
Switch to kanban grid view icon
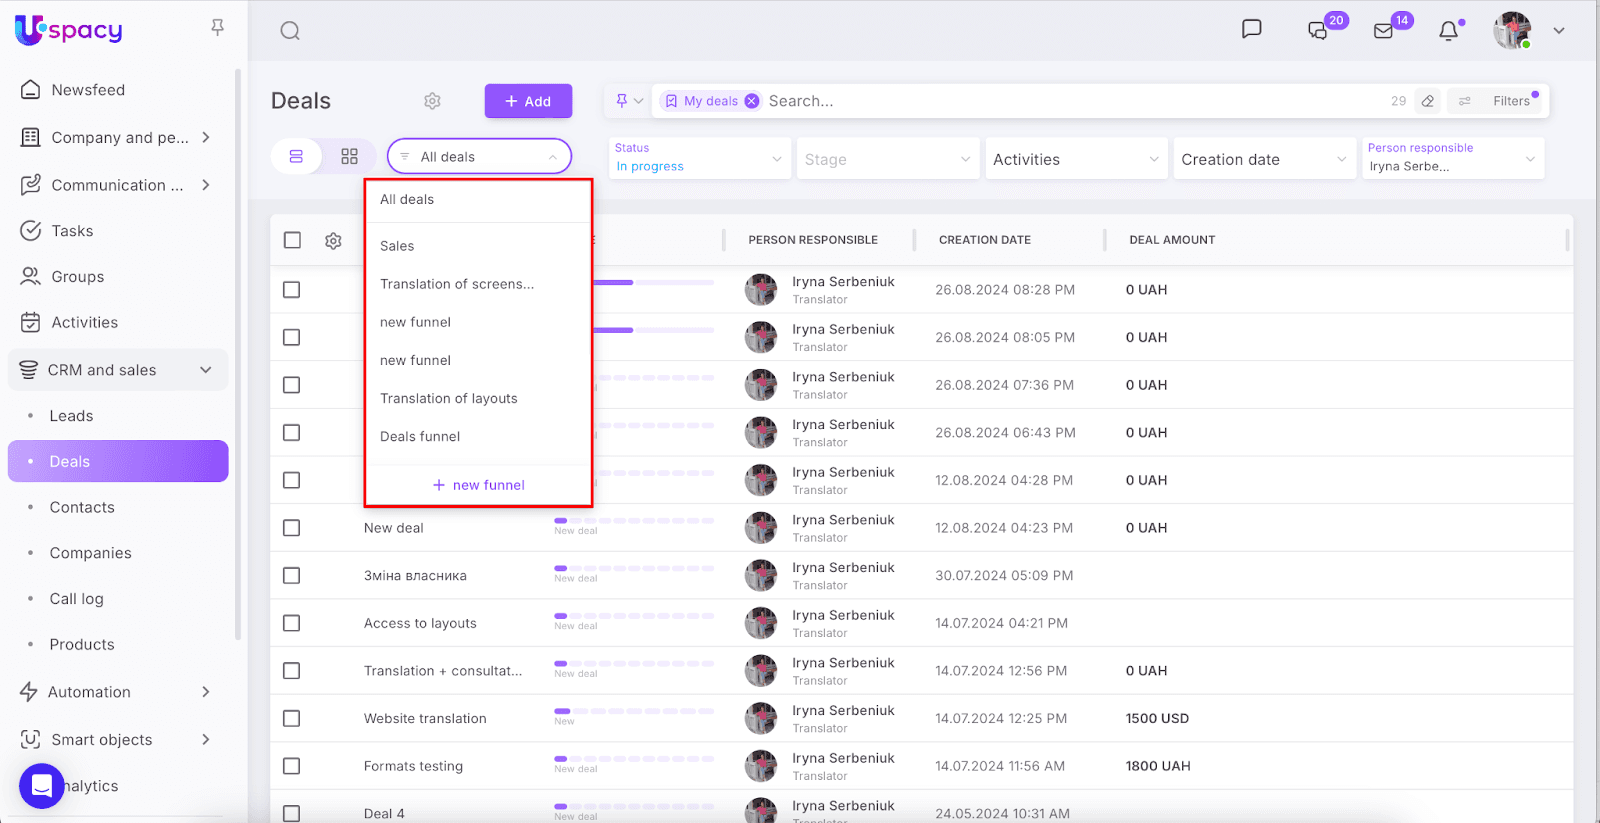click(x=349, y=157)
